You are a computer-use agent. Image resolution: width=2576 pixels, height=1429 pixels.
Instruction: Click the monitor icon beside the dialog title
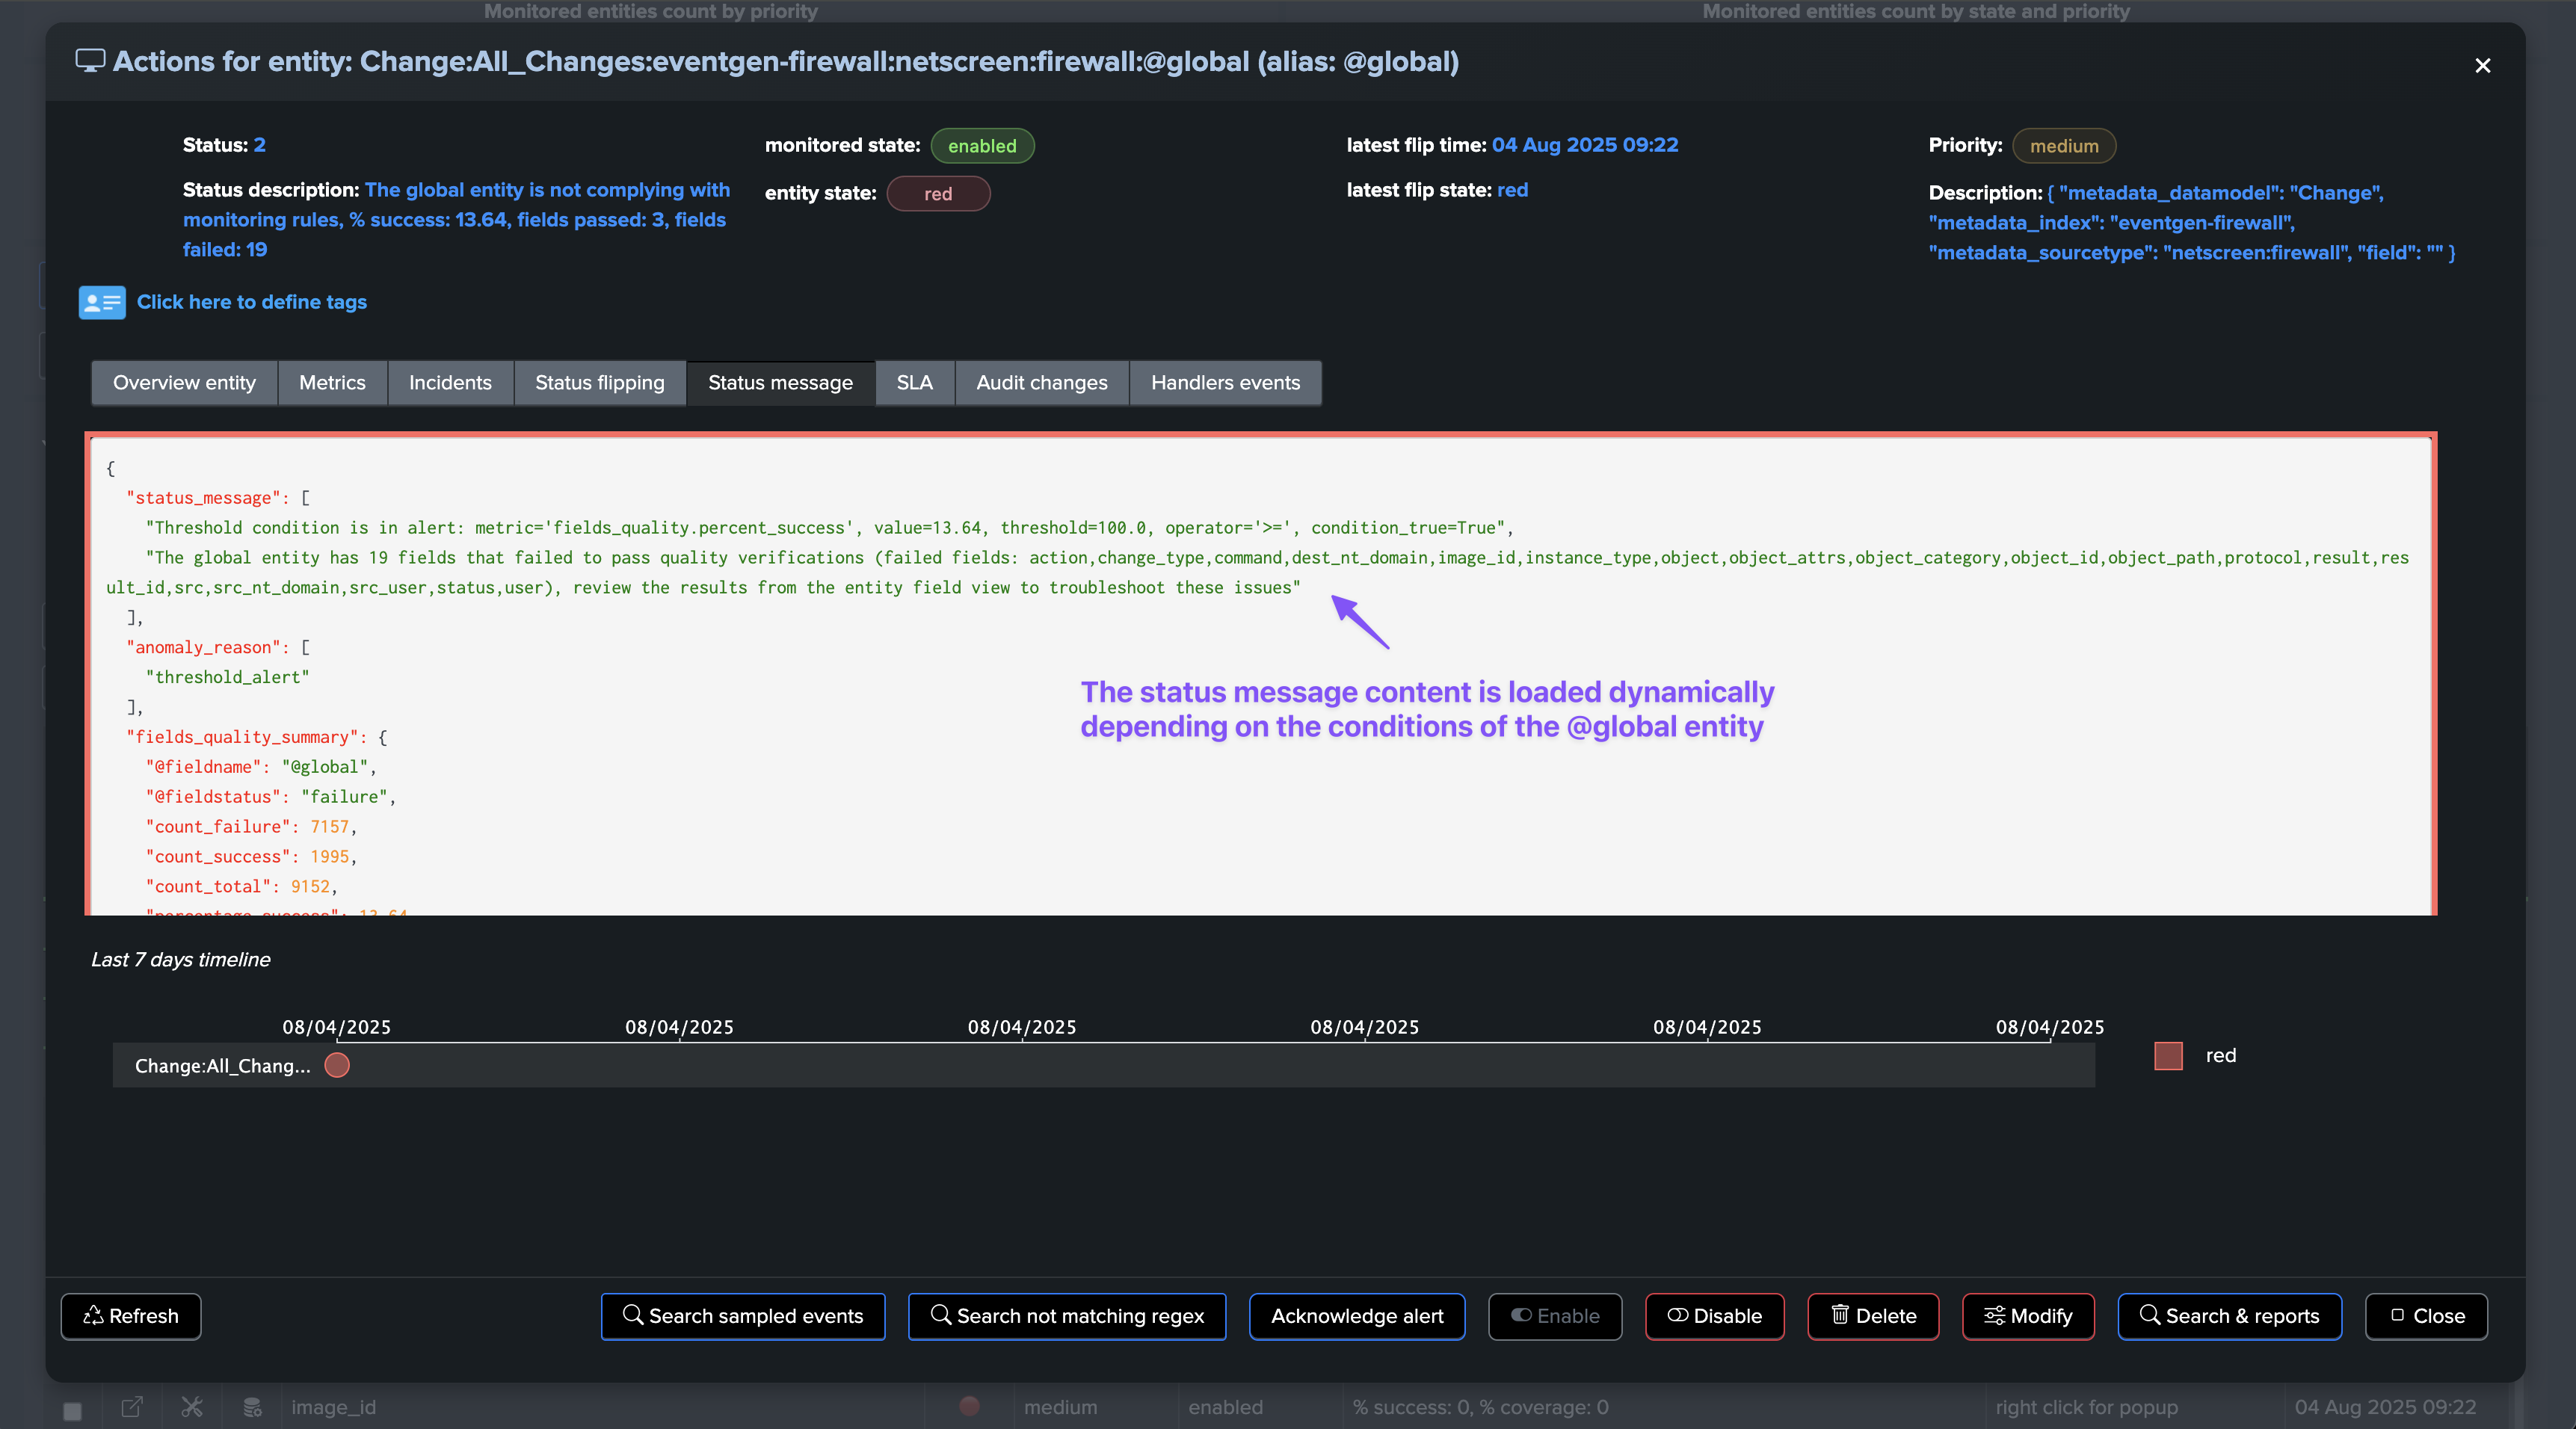tap(90, 61)
